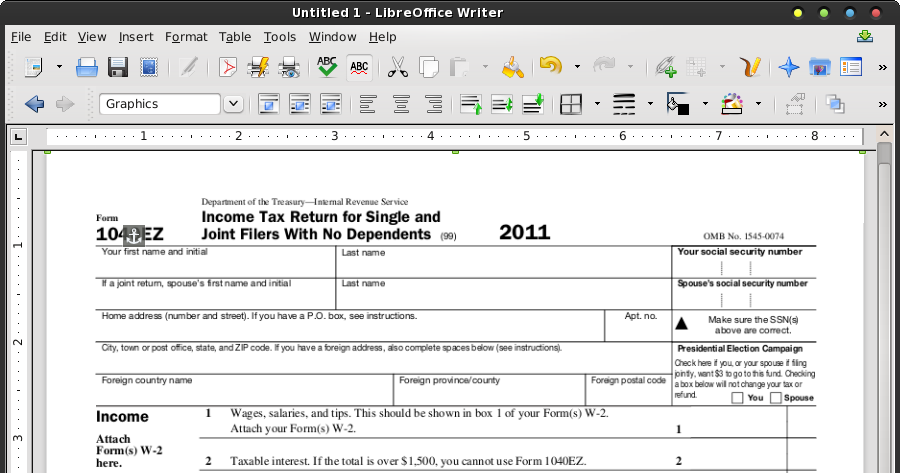Open the frame style dropdown arrow
The image size is (900, 473).
(x=233, y=104)
